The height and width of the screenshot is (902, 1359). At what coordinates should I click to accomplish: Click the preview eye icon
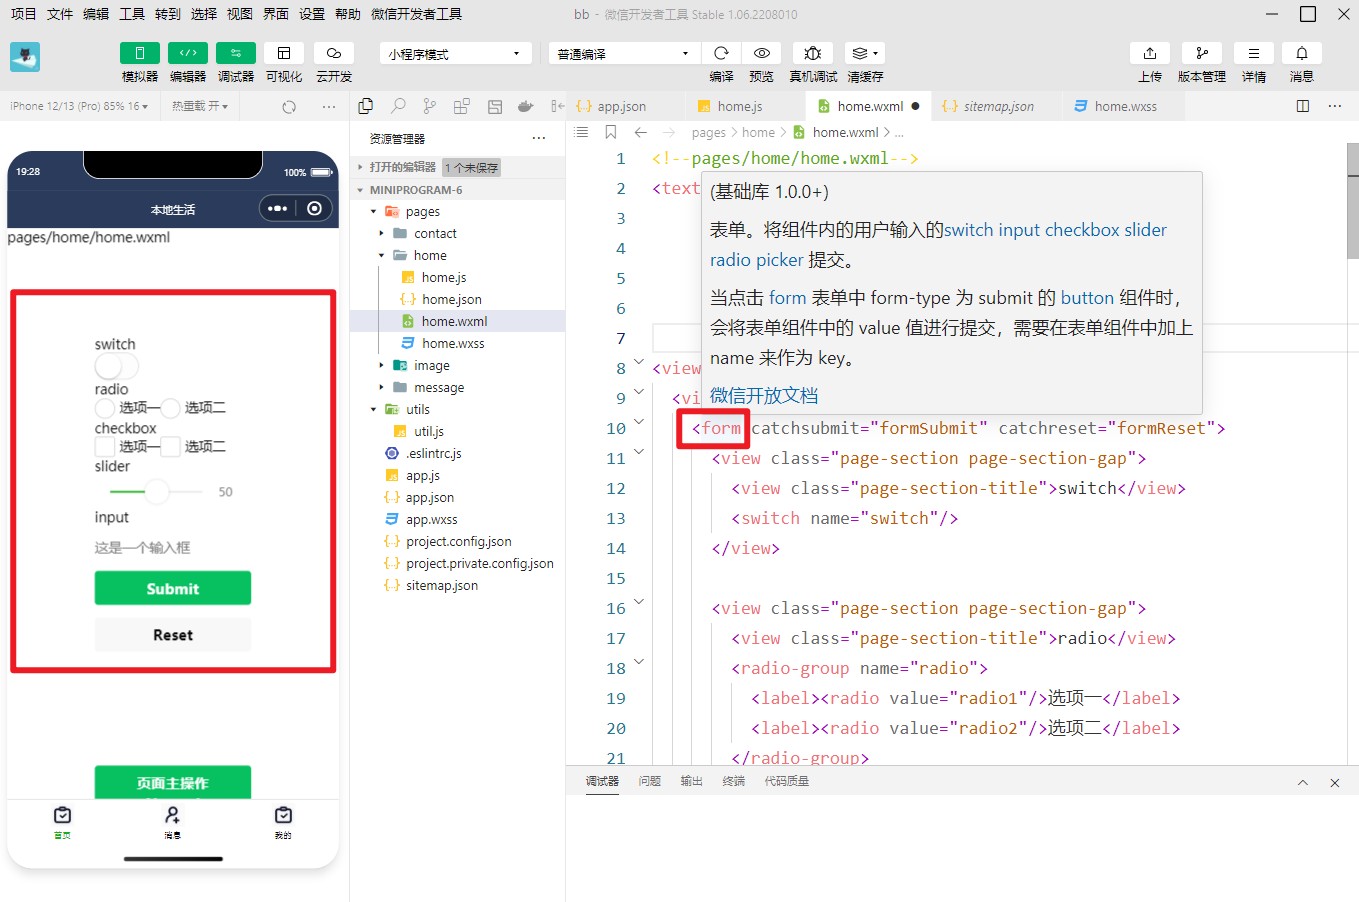762,53
